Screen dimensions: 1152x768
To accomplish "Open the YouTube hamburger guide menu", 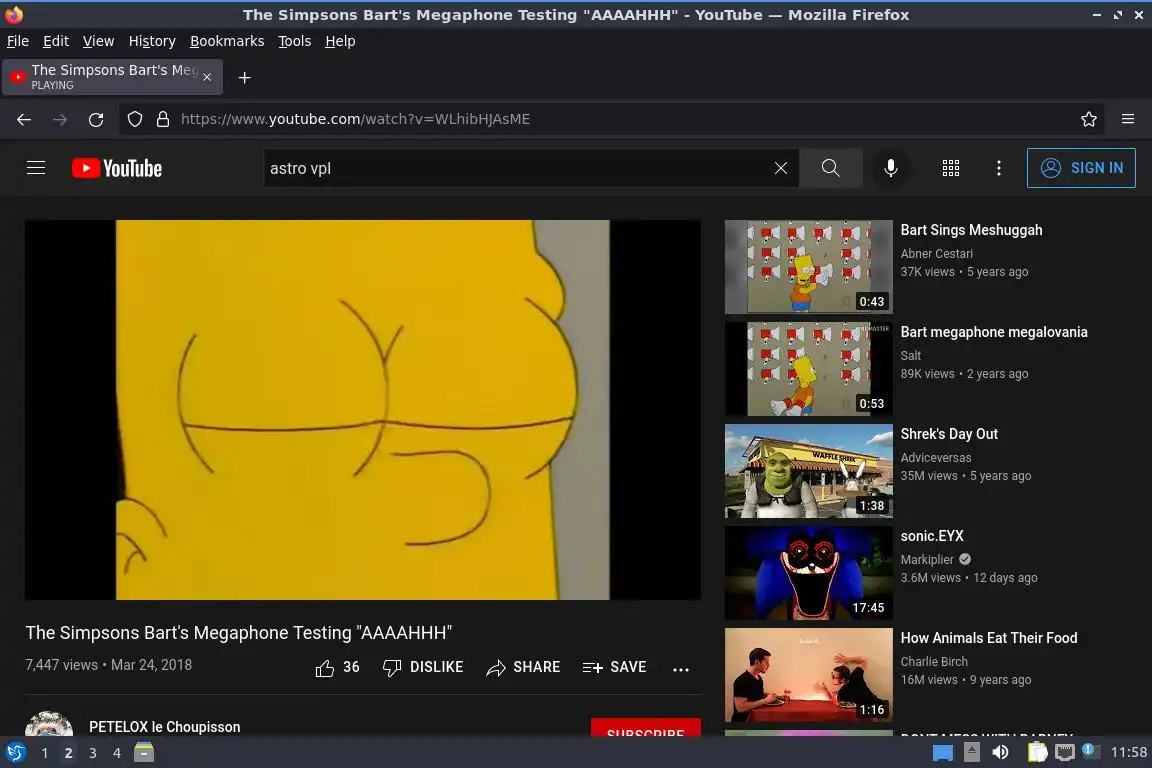I will [36, 168].
